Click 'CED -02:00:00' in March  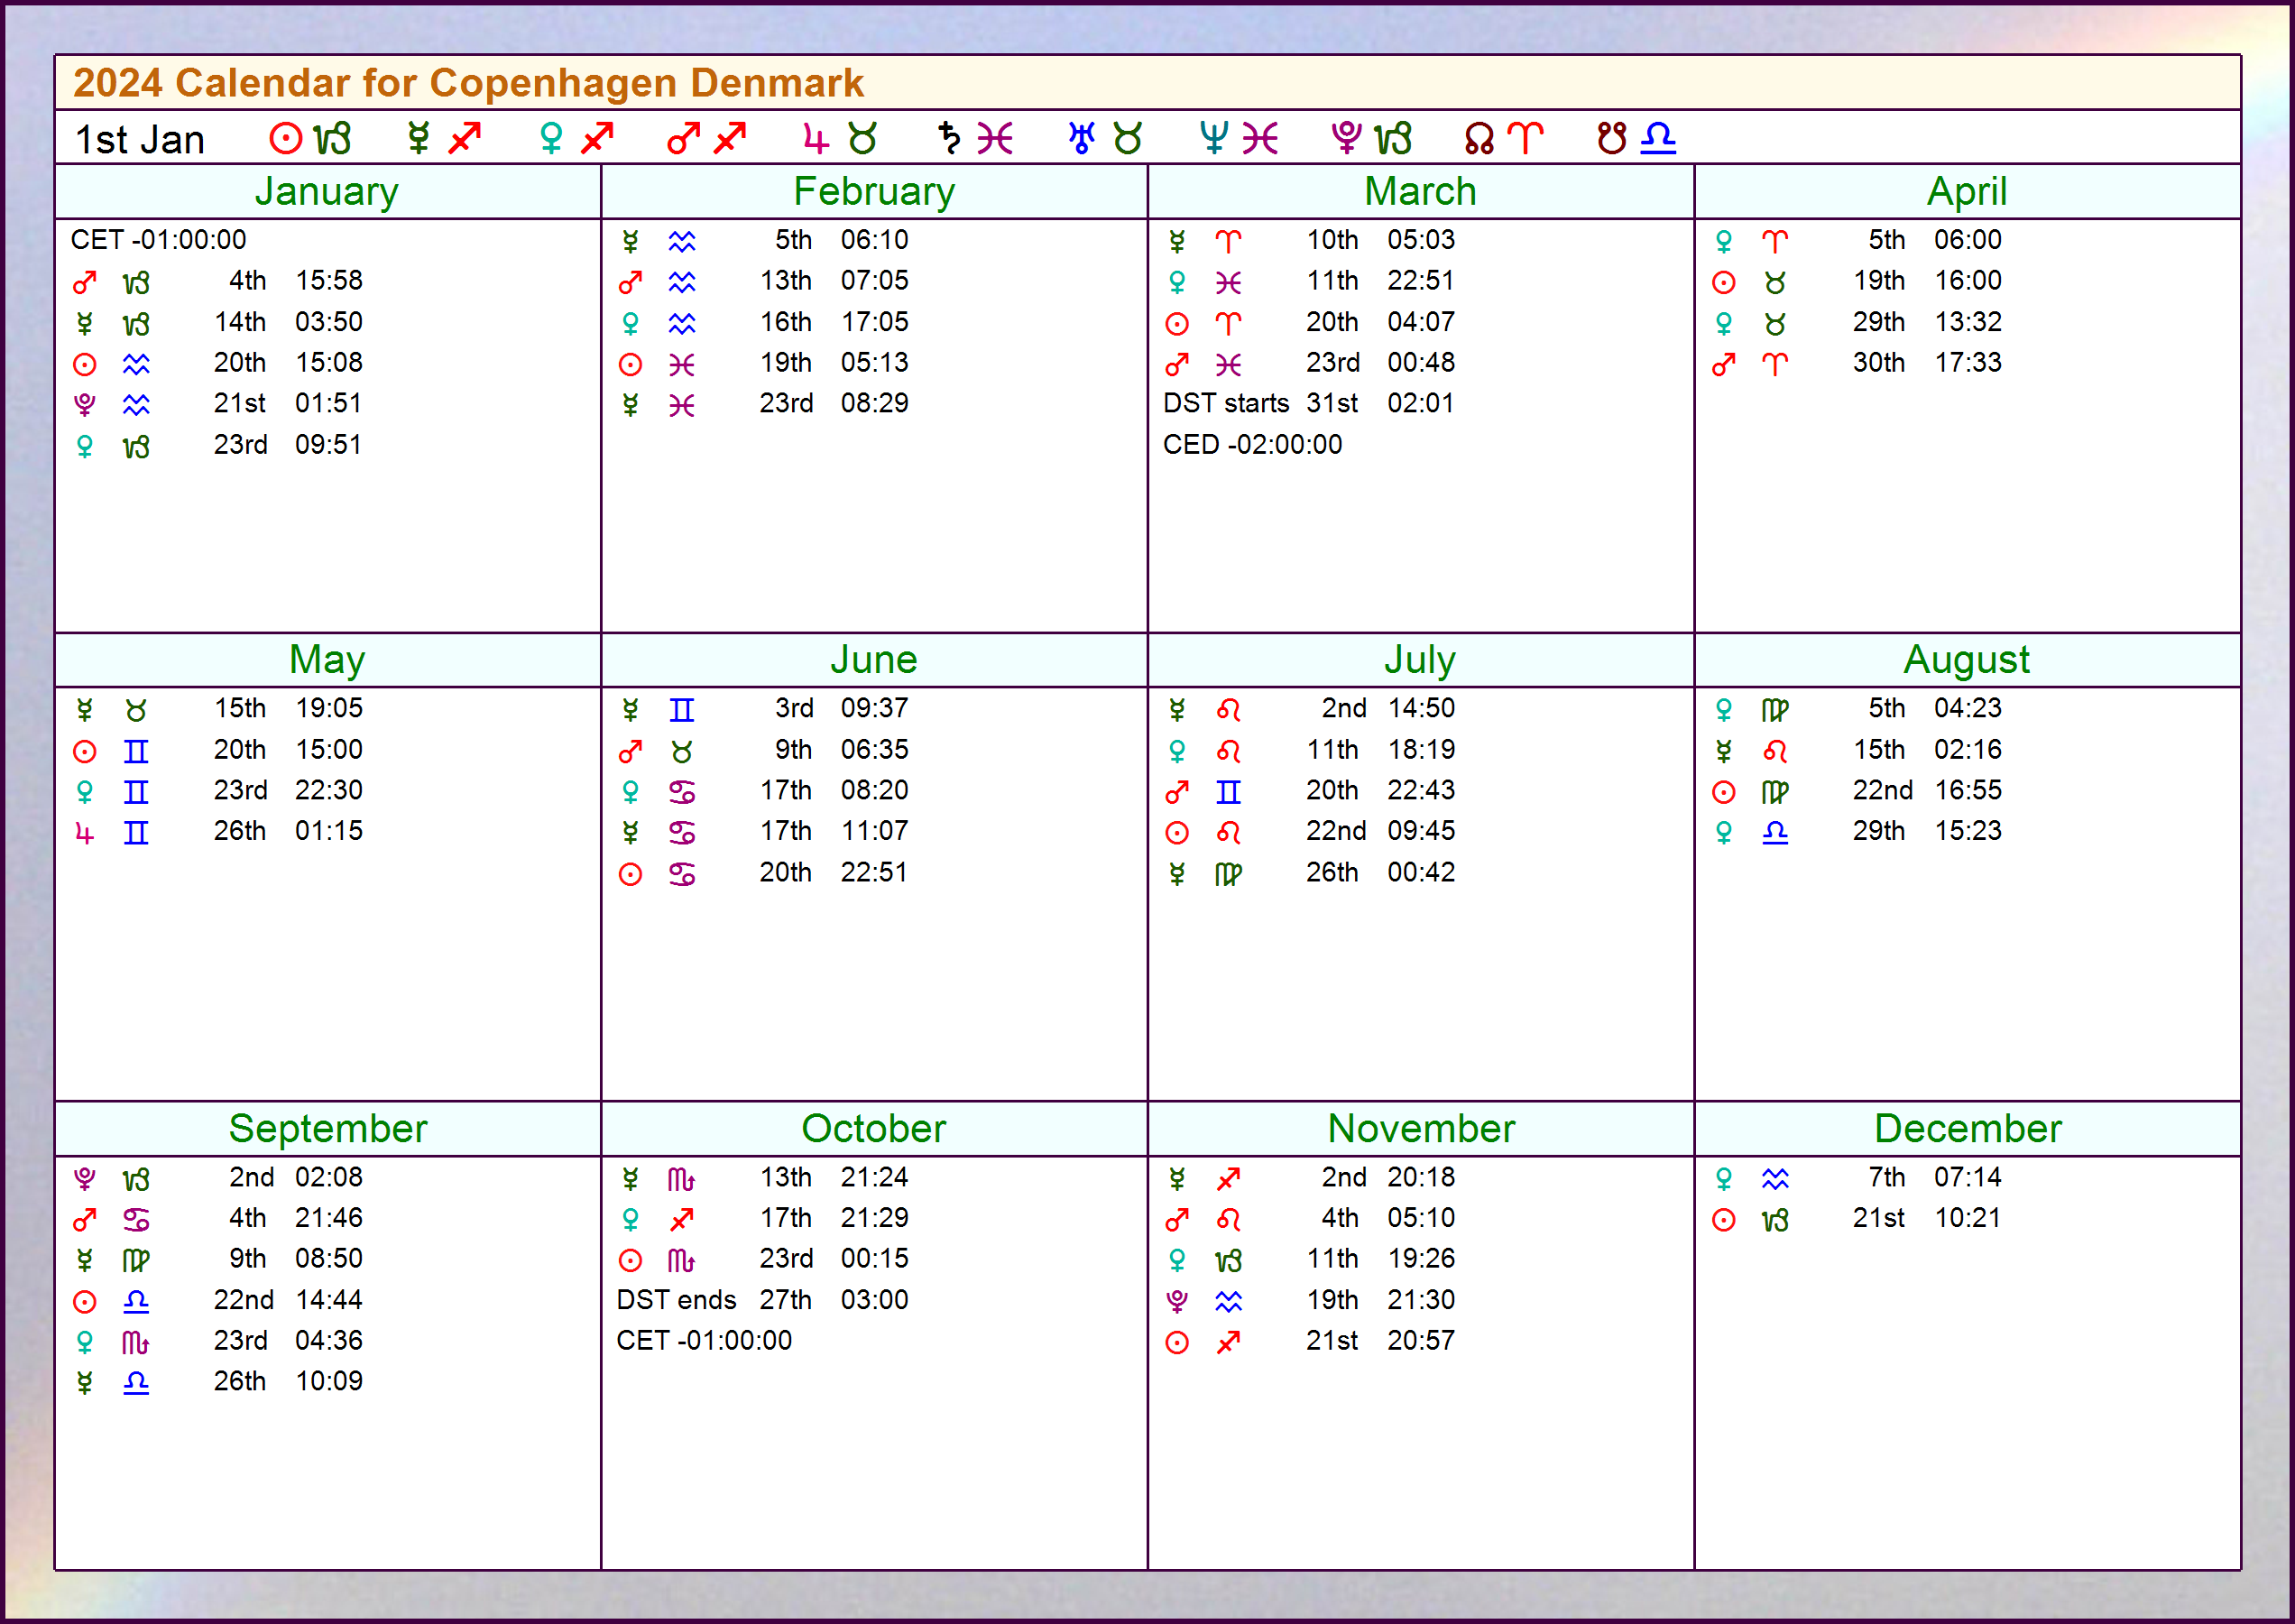(1252, 444)
